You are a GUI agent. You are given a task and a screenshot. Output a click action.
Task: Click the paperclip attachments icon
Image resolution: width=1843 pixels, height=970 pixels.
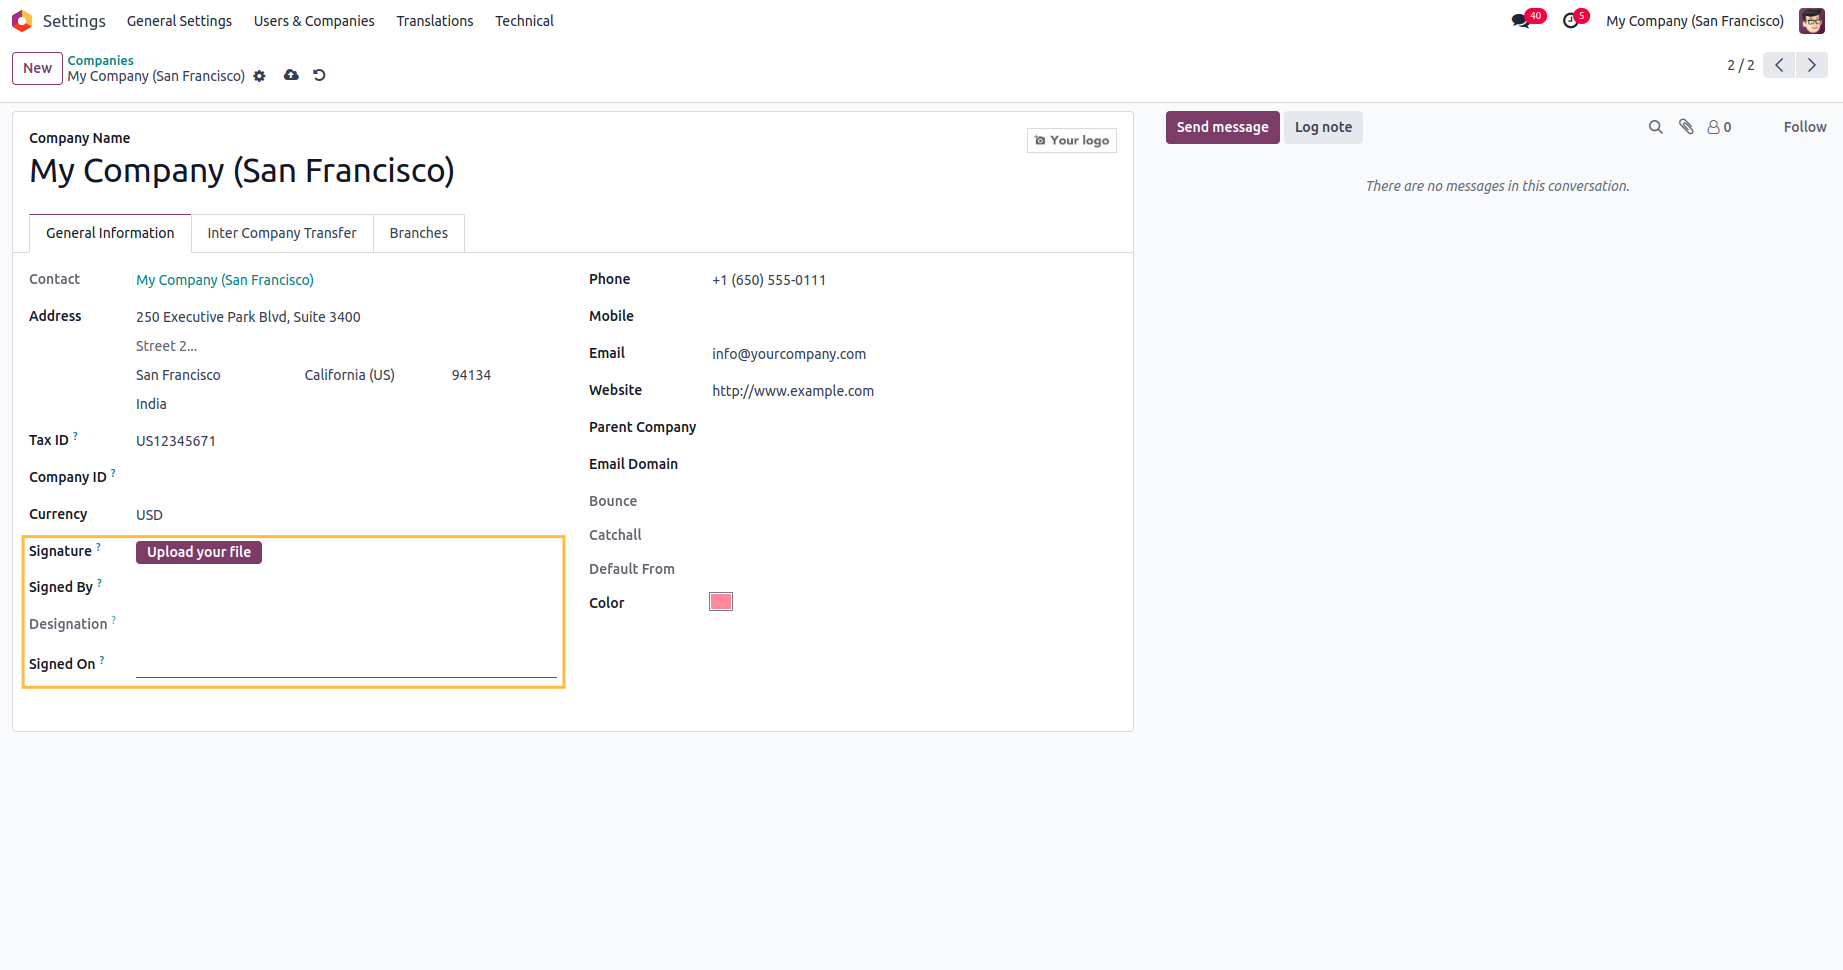tap(1686, 127)
